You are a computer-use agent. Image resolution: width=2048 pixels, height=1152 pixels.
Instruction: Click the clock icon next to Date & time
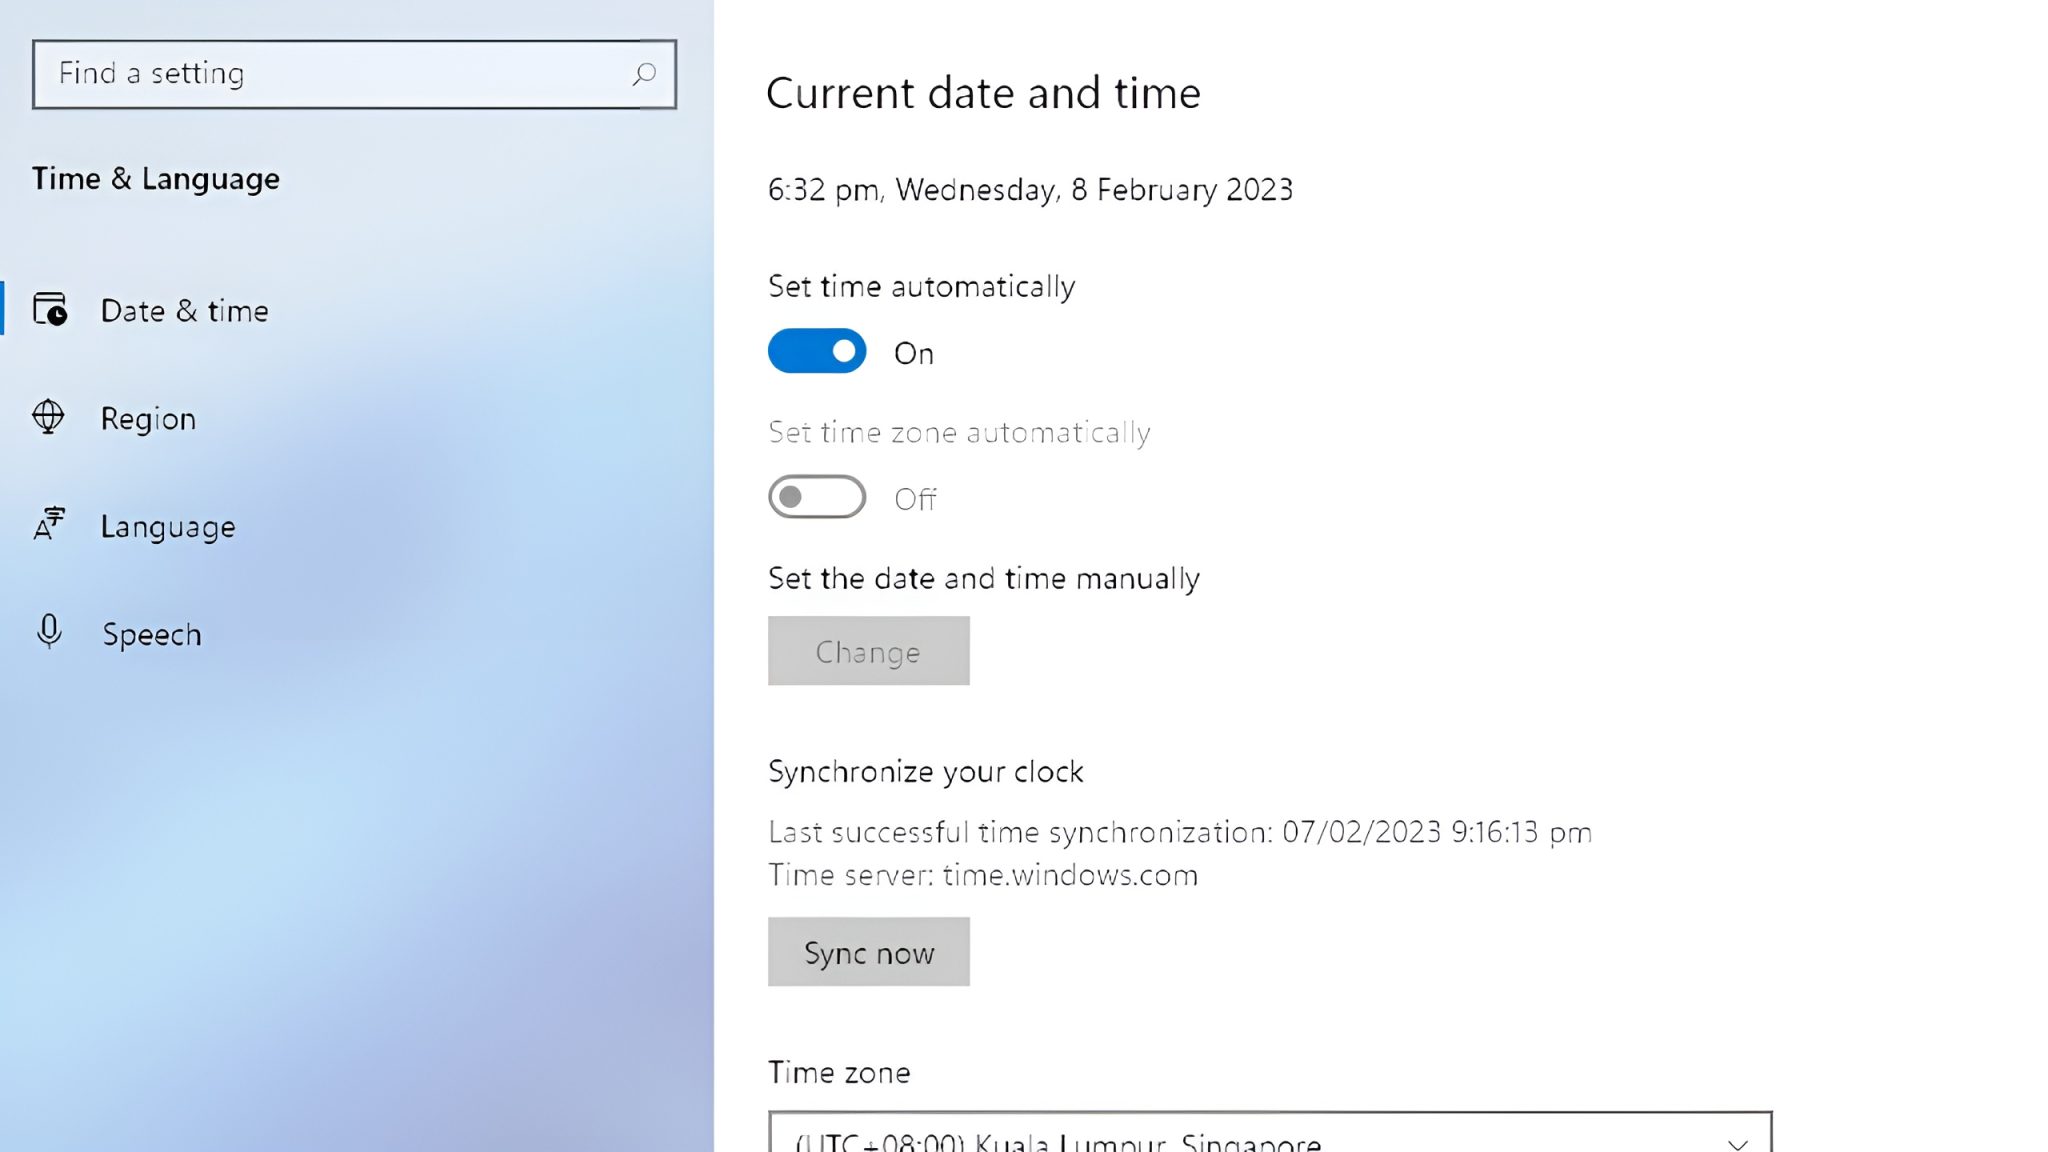point(50,310)
